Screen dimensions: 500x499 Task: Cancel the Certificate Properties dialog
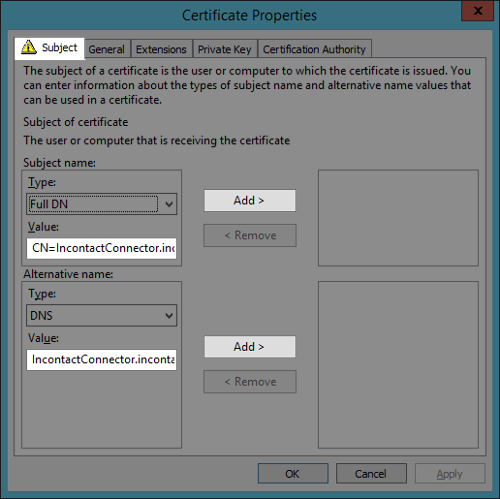[371, 473]
